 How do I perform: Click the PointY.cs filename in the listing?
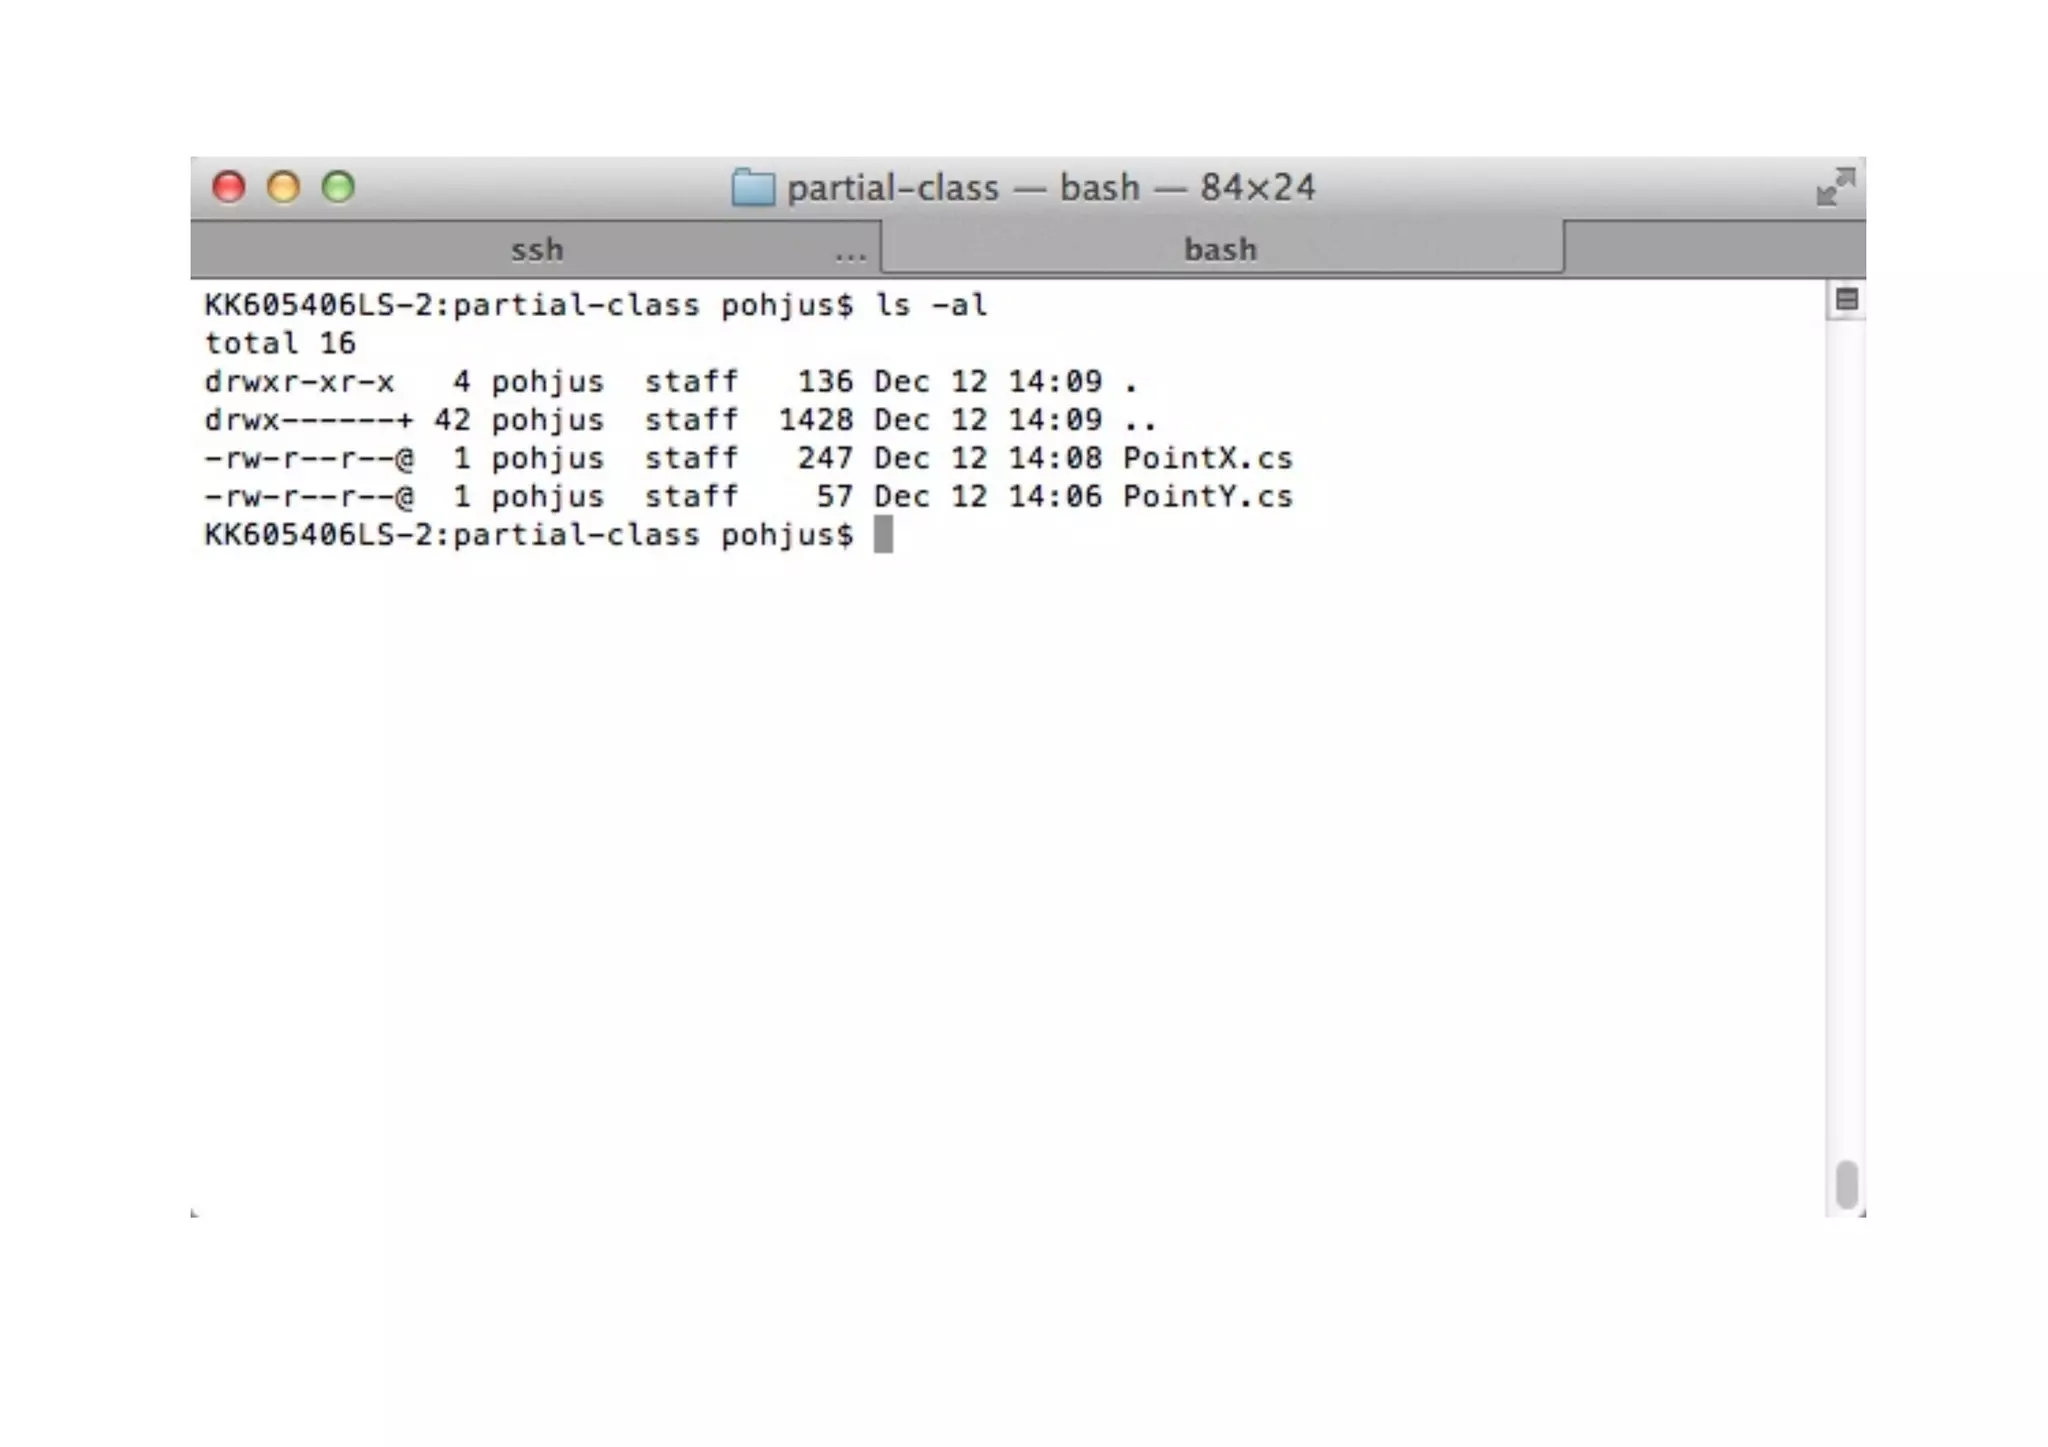pos(1207,496)
